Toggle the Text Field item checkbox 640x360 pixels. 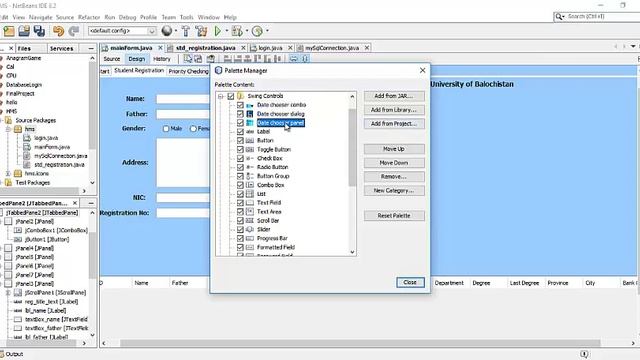(x=240, y=203)
